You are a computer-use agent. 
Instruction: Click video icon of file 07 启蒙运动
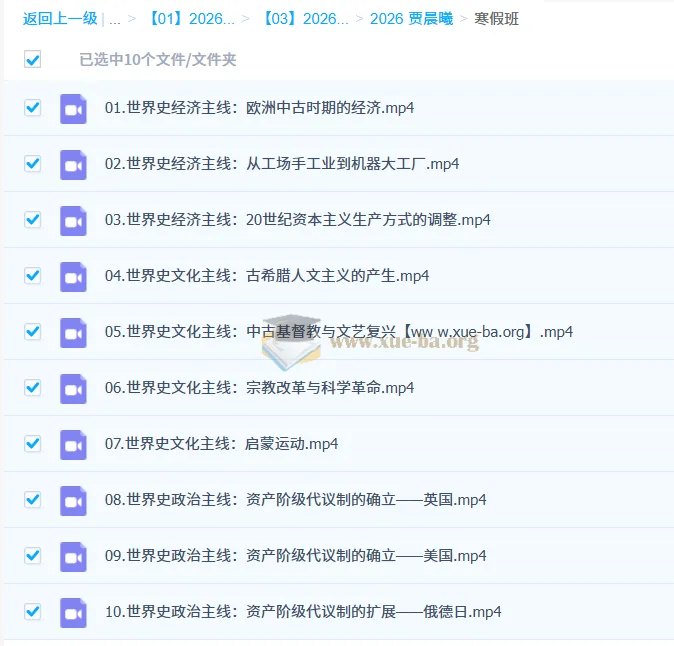pyautogui.click(x=73, y=445)
